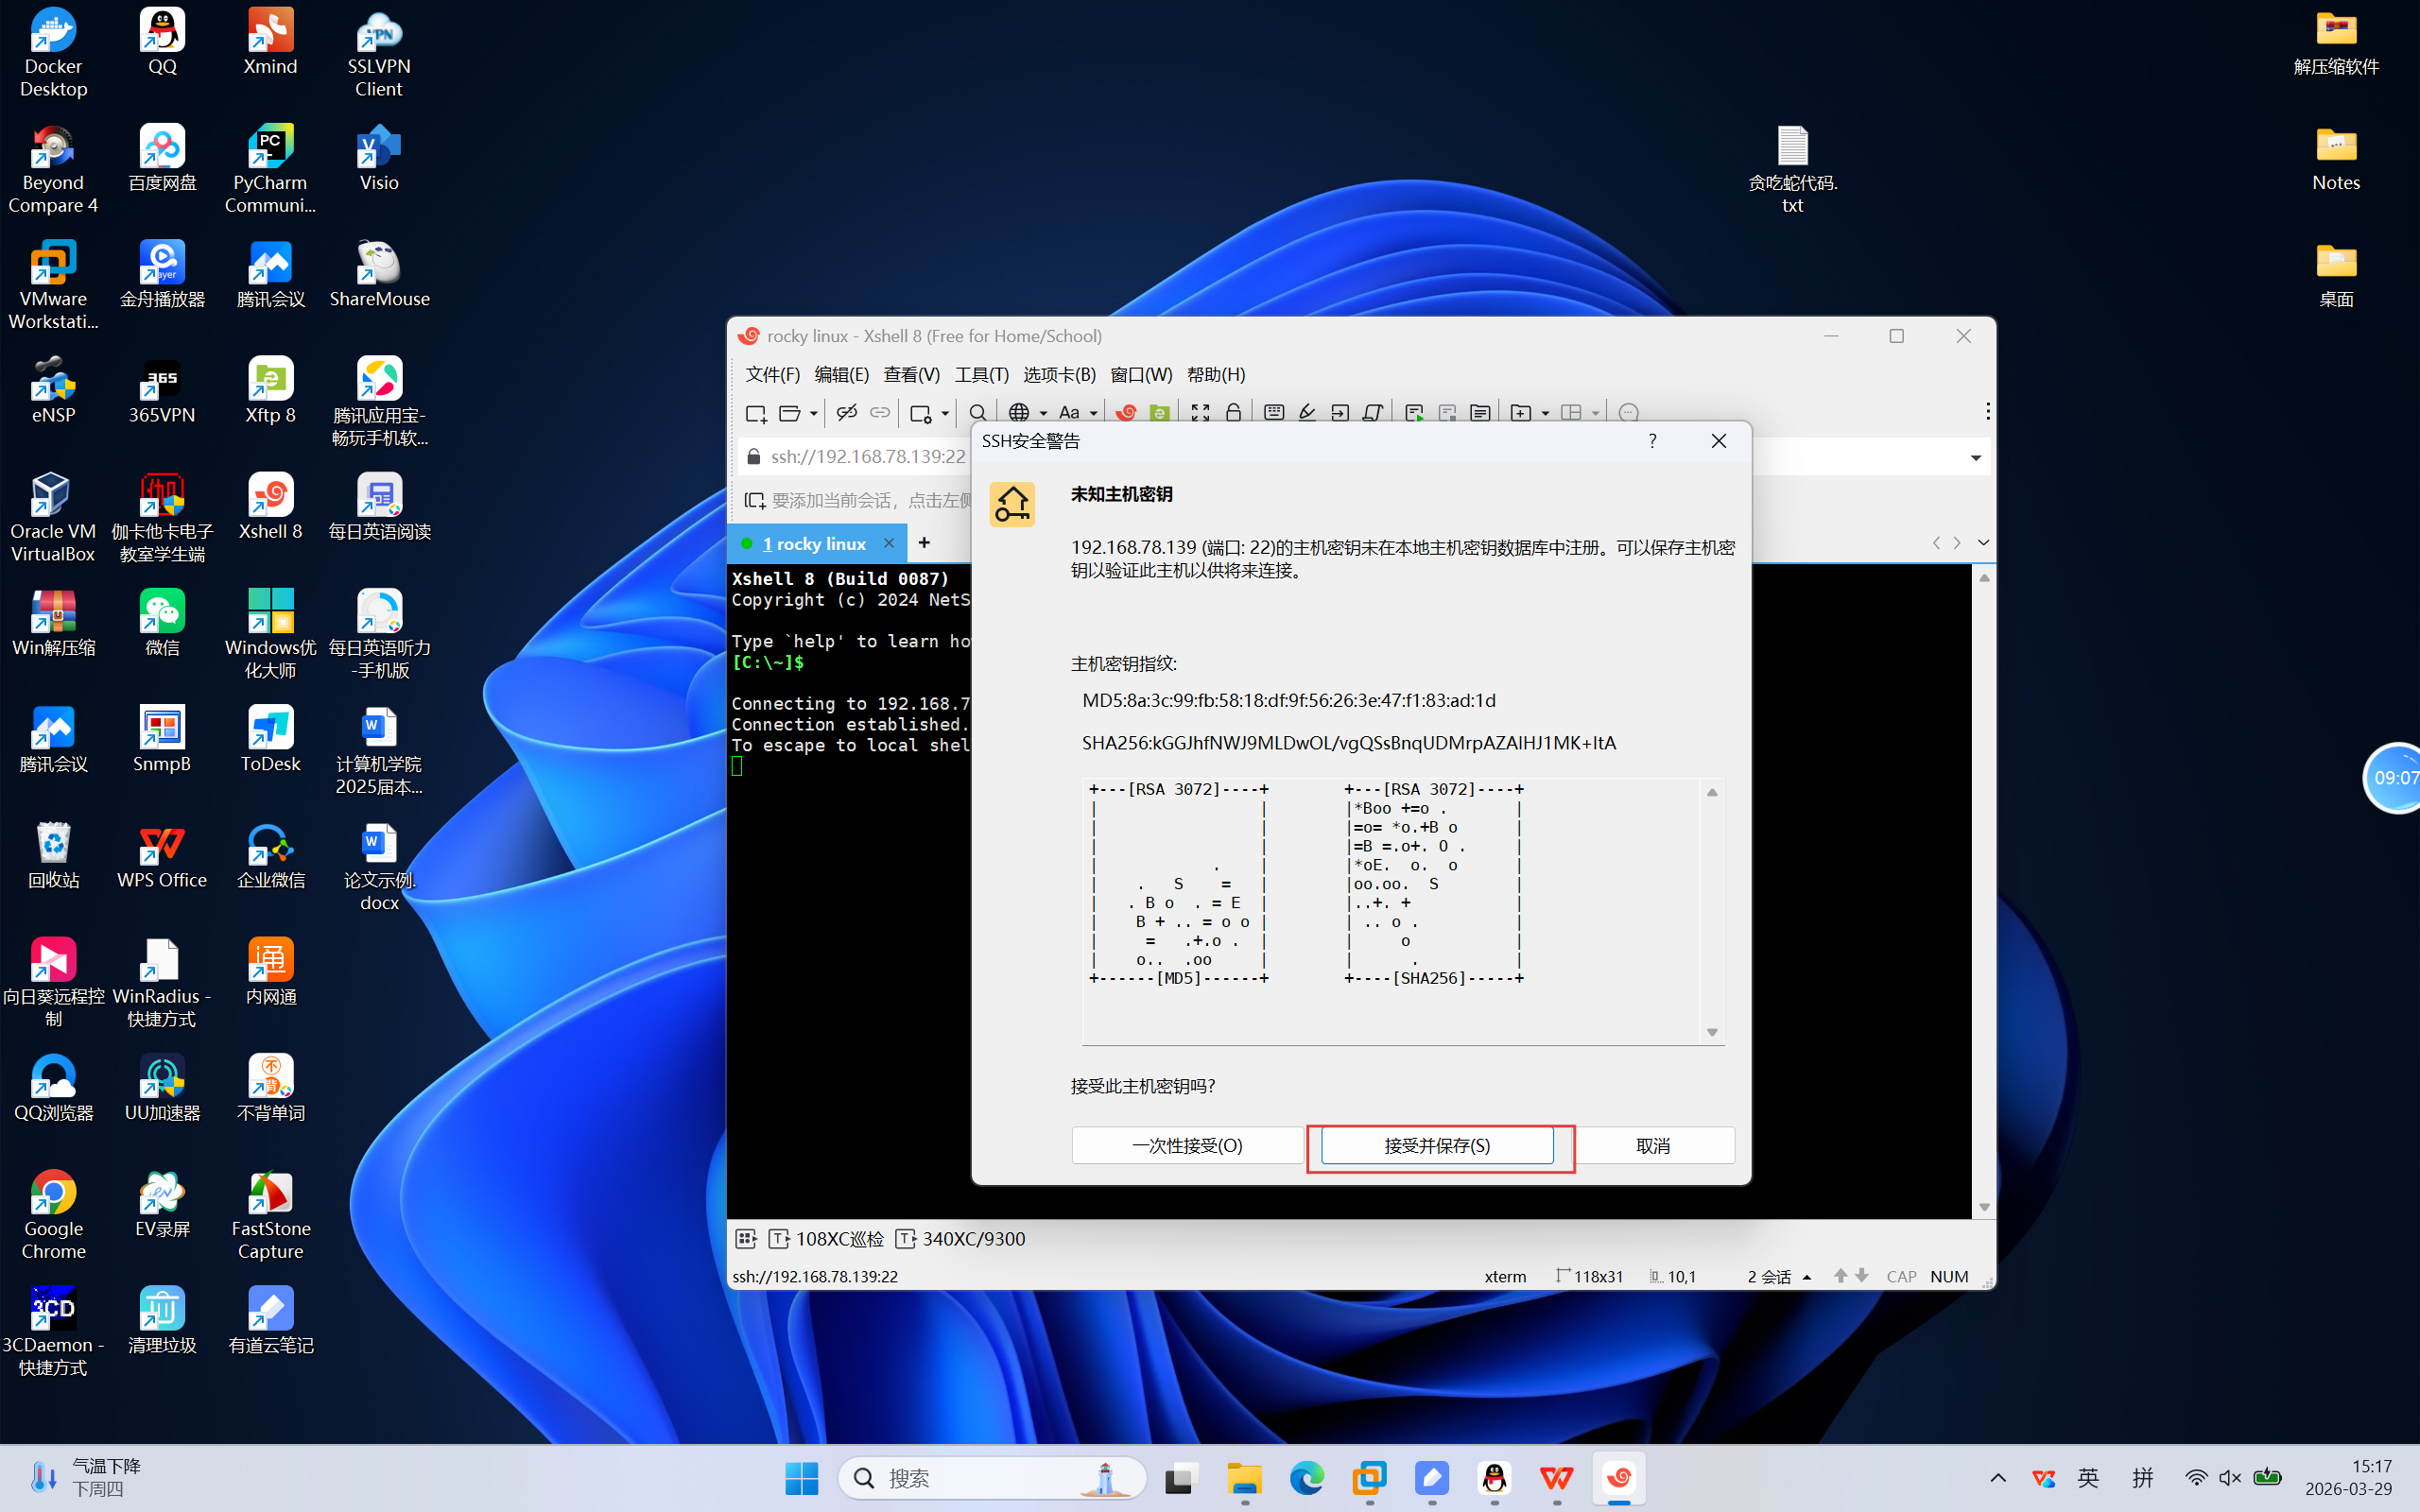Open the 工具(T) menu

pyautogui.click(x=981, y=374)
